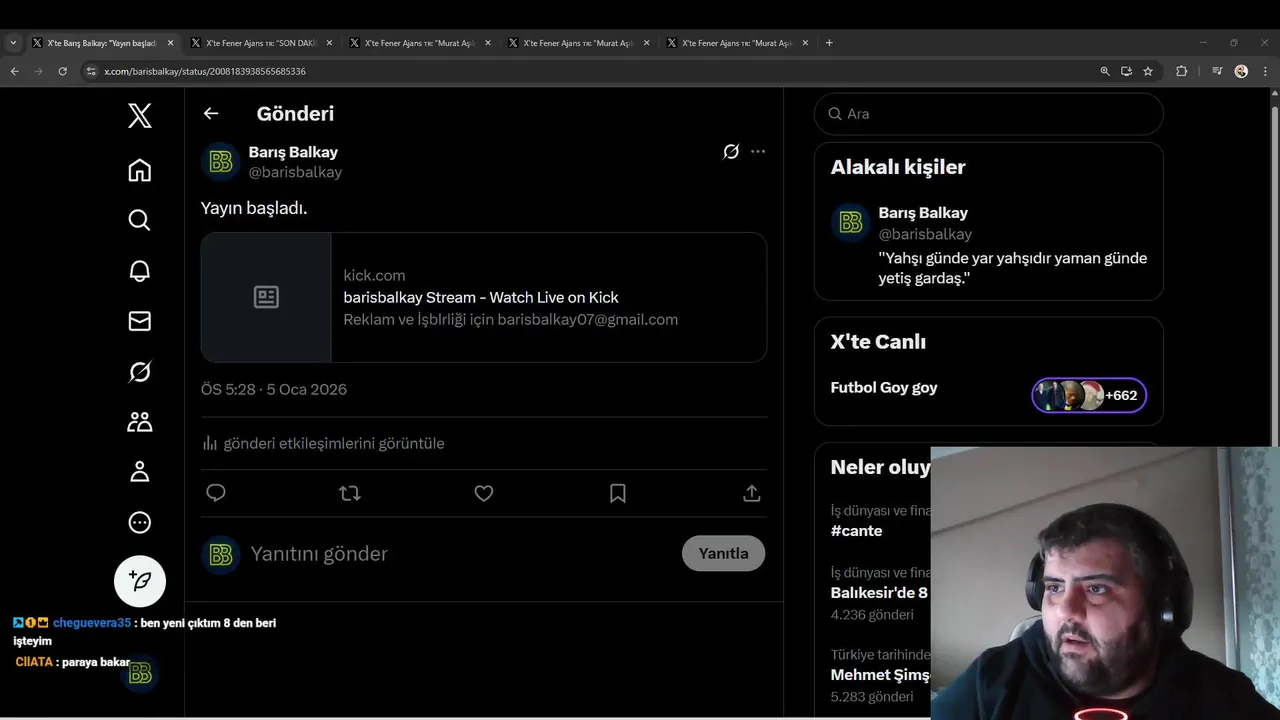Like the post with heart icon

(x=484, y=493)
